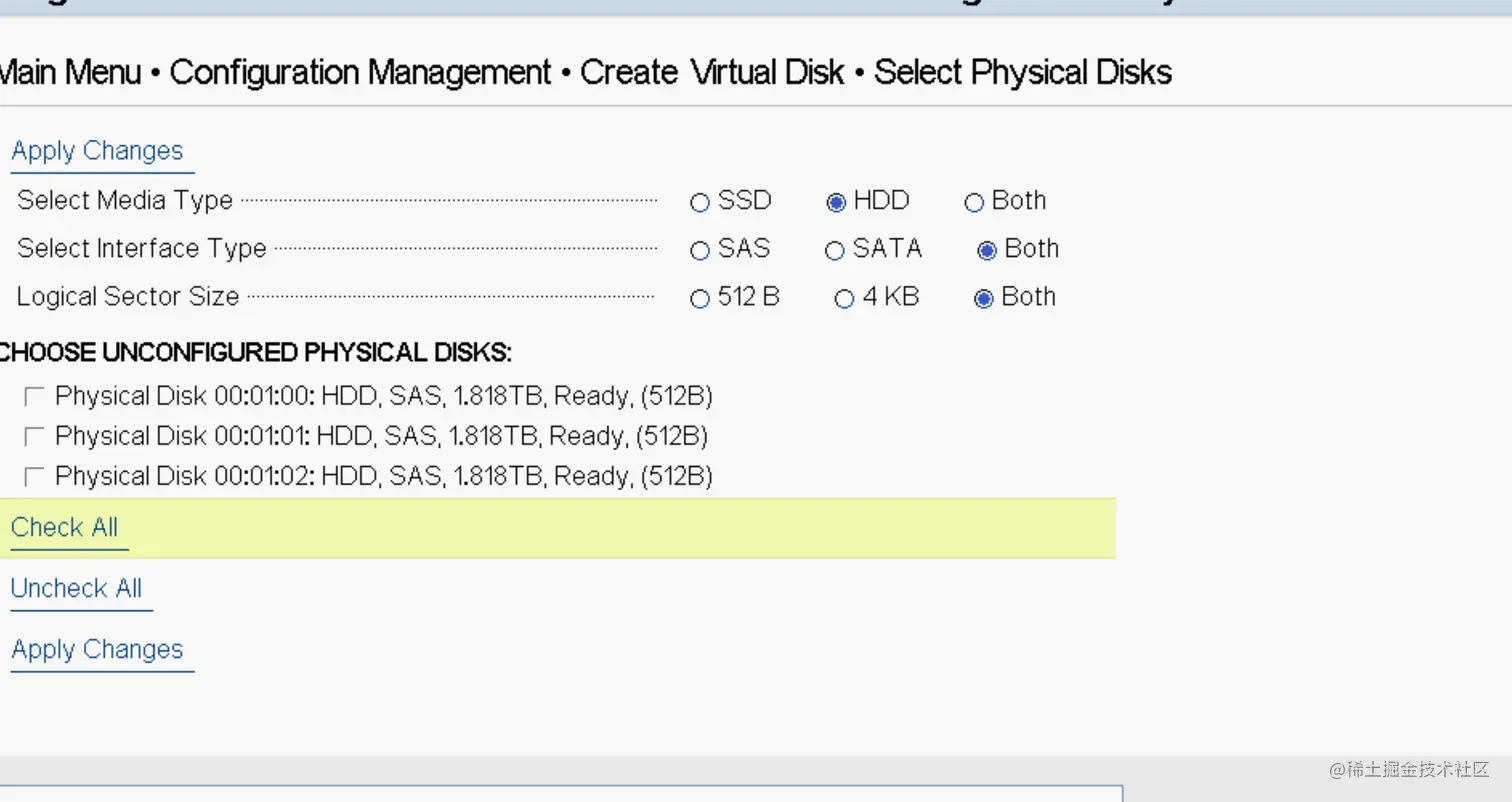This screenshot has height=802, width=1512.
Task: Pick 4 KB logical sector size
Action: coord(845,299)
